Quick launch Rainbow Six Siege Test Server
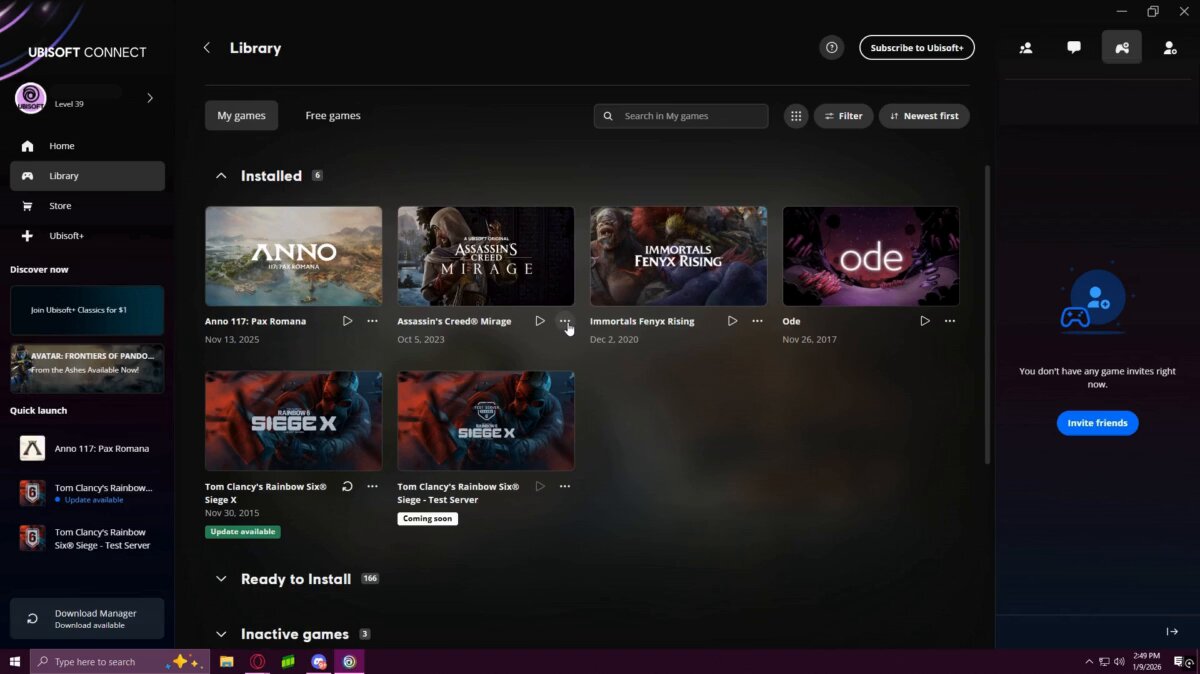This screenshot has width=1200, height=674. pyautogui.click(x=87, y=538)
